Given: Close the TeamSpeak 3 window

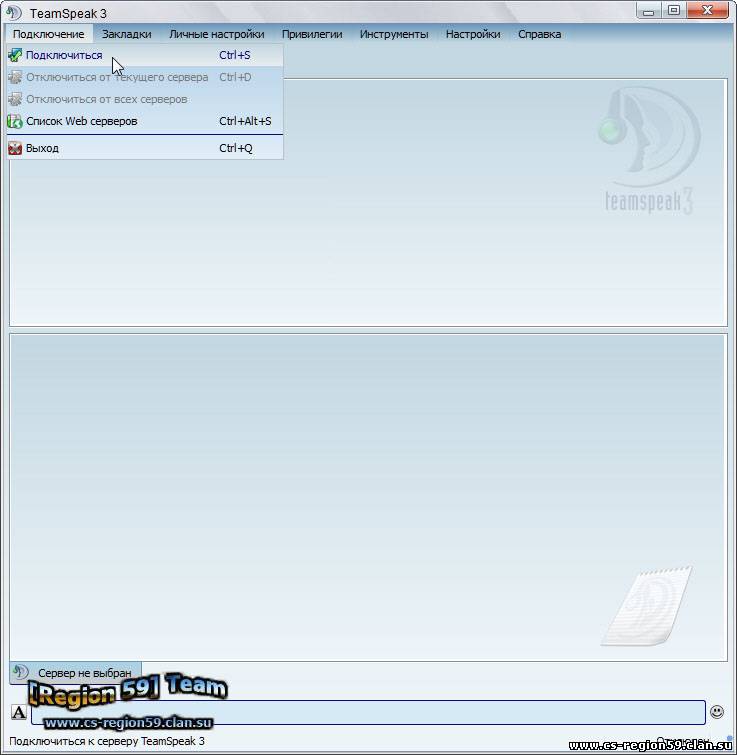Looking at the screenshot, I should pos(707,11).
